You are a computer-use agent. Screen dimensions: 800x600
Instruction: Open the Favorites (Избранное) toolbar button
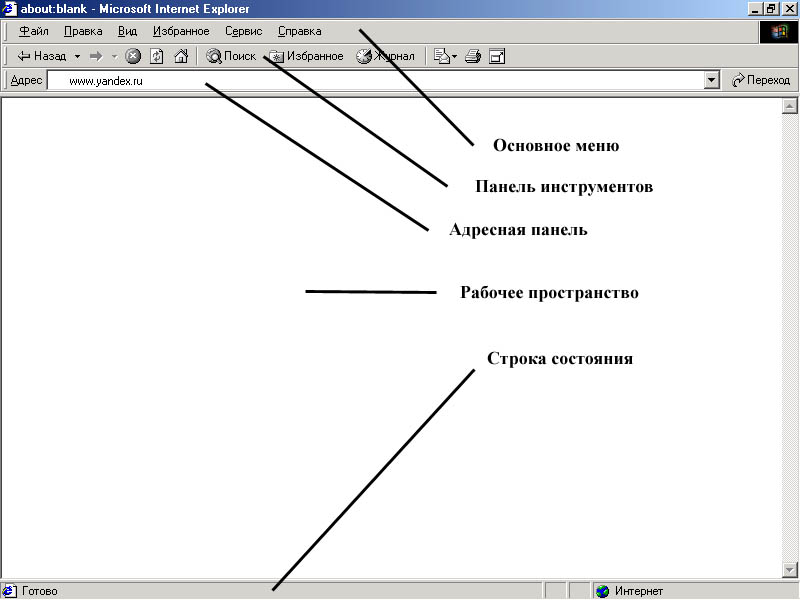306,56
